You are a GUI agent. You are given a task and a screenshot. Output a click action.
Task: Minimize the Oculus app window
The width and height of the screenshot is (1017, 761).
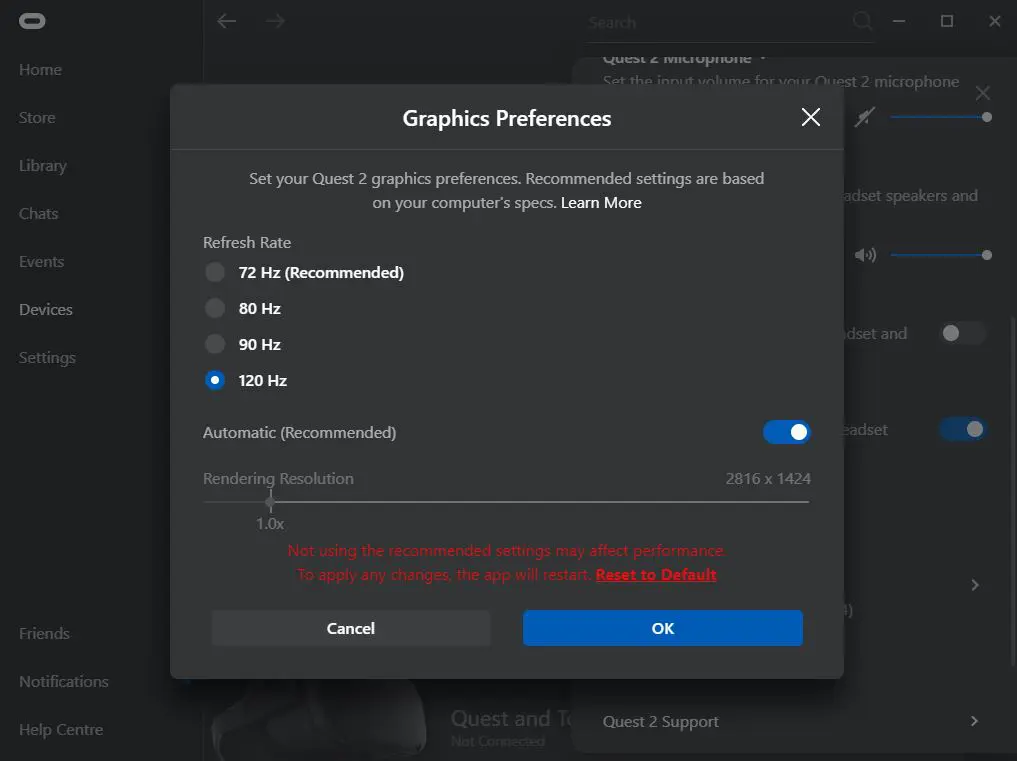898,21
